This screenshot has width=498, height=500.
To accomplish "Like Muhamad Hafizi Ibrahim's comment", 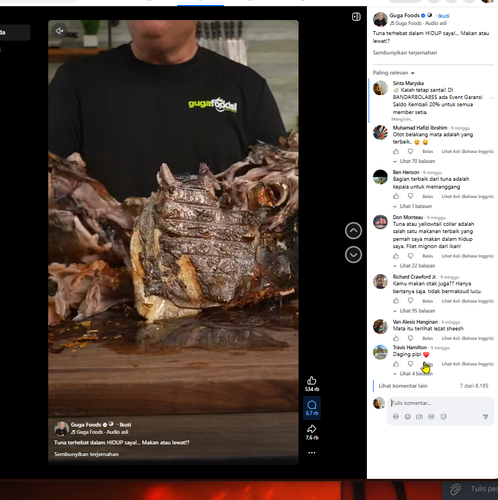I will tap(396, 151).
